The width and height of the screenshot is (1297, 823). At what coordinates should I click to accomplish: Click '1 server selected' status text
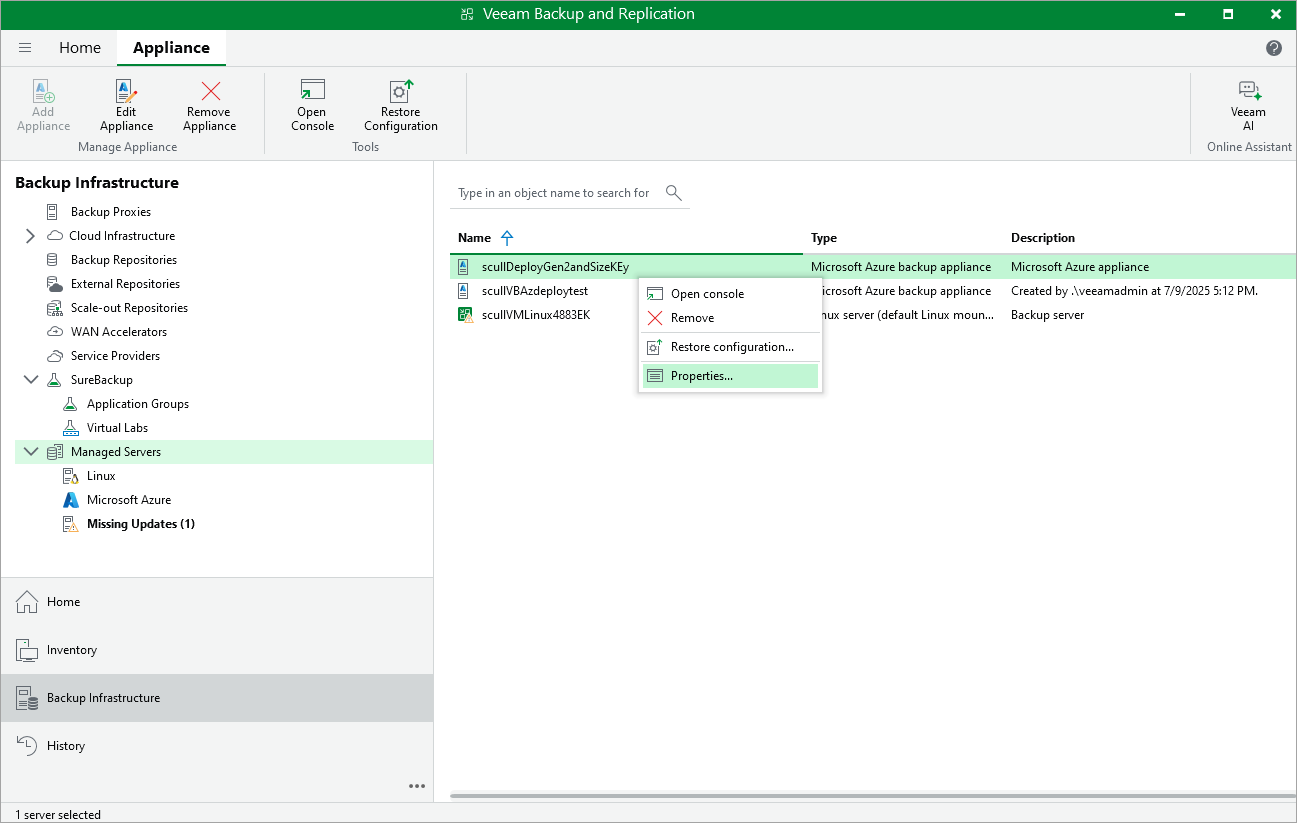coord(58,815)
